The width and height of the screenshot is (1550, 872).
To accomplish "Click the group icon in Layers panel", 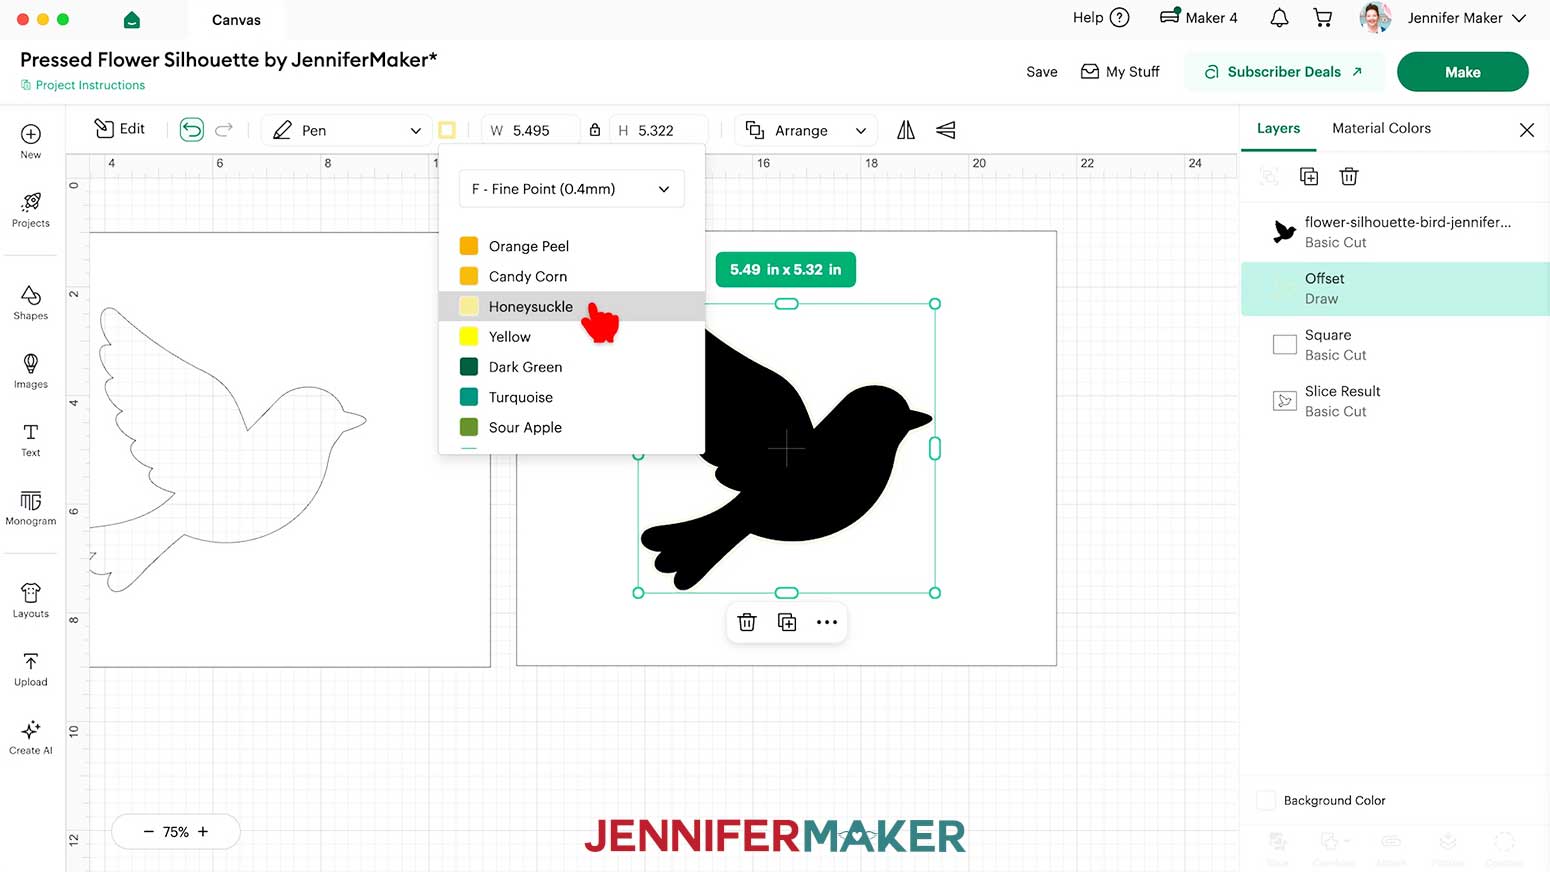I will click(x=1269, y=176).
